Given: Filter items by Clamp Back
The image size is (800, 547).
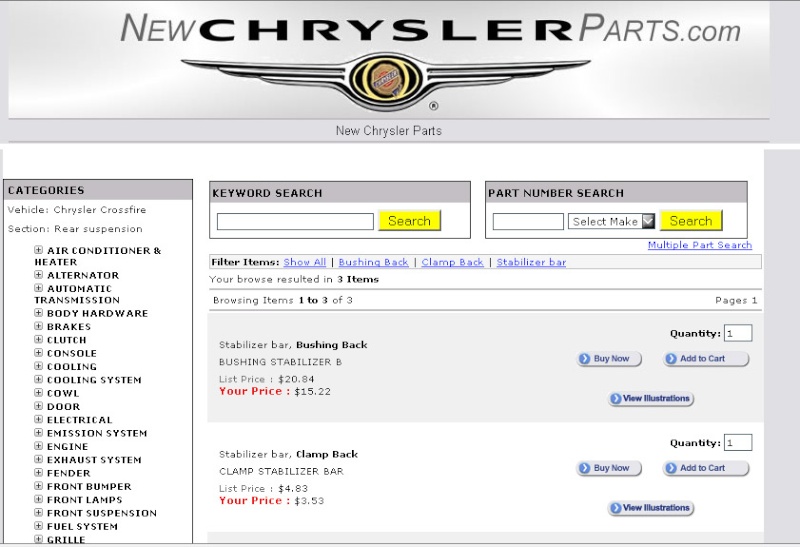Looking at the screenshot, I should (453, 262).
